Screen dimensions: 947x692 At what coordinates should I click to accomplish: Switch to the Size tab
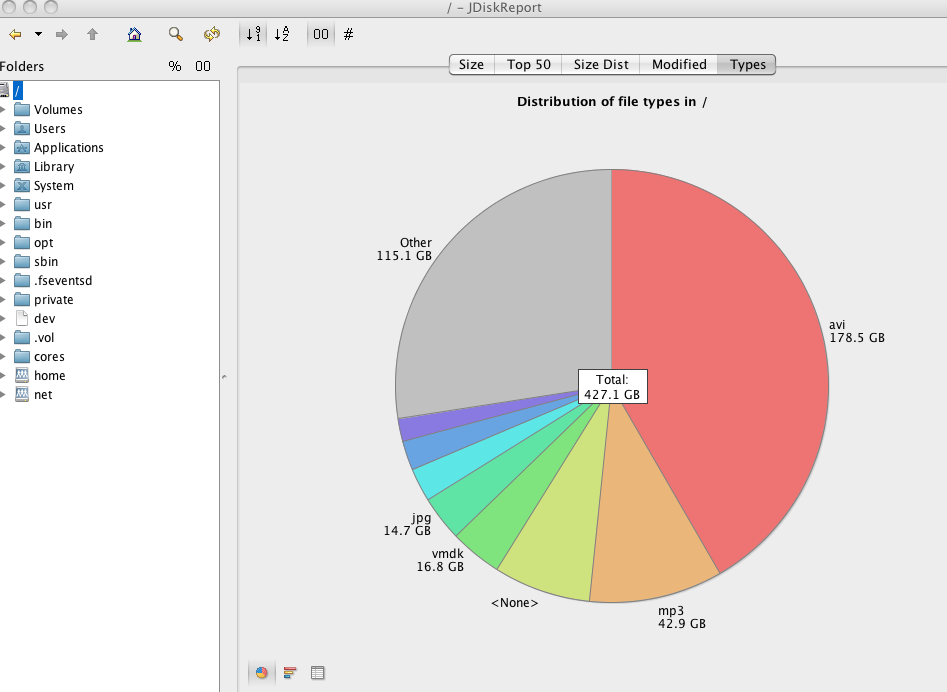[x=471, y=65]
